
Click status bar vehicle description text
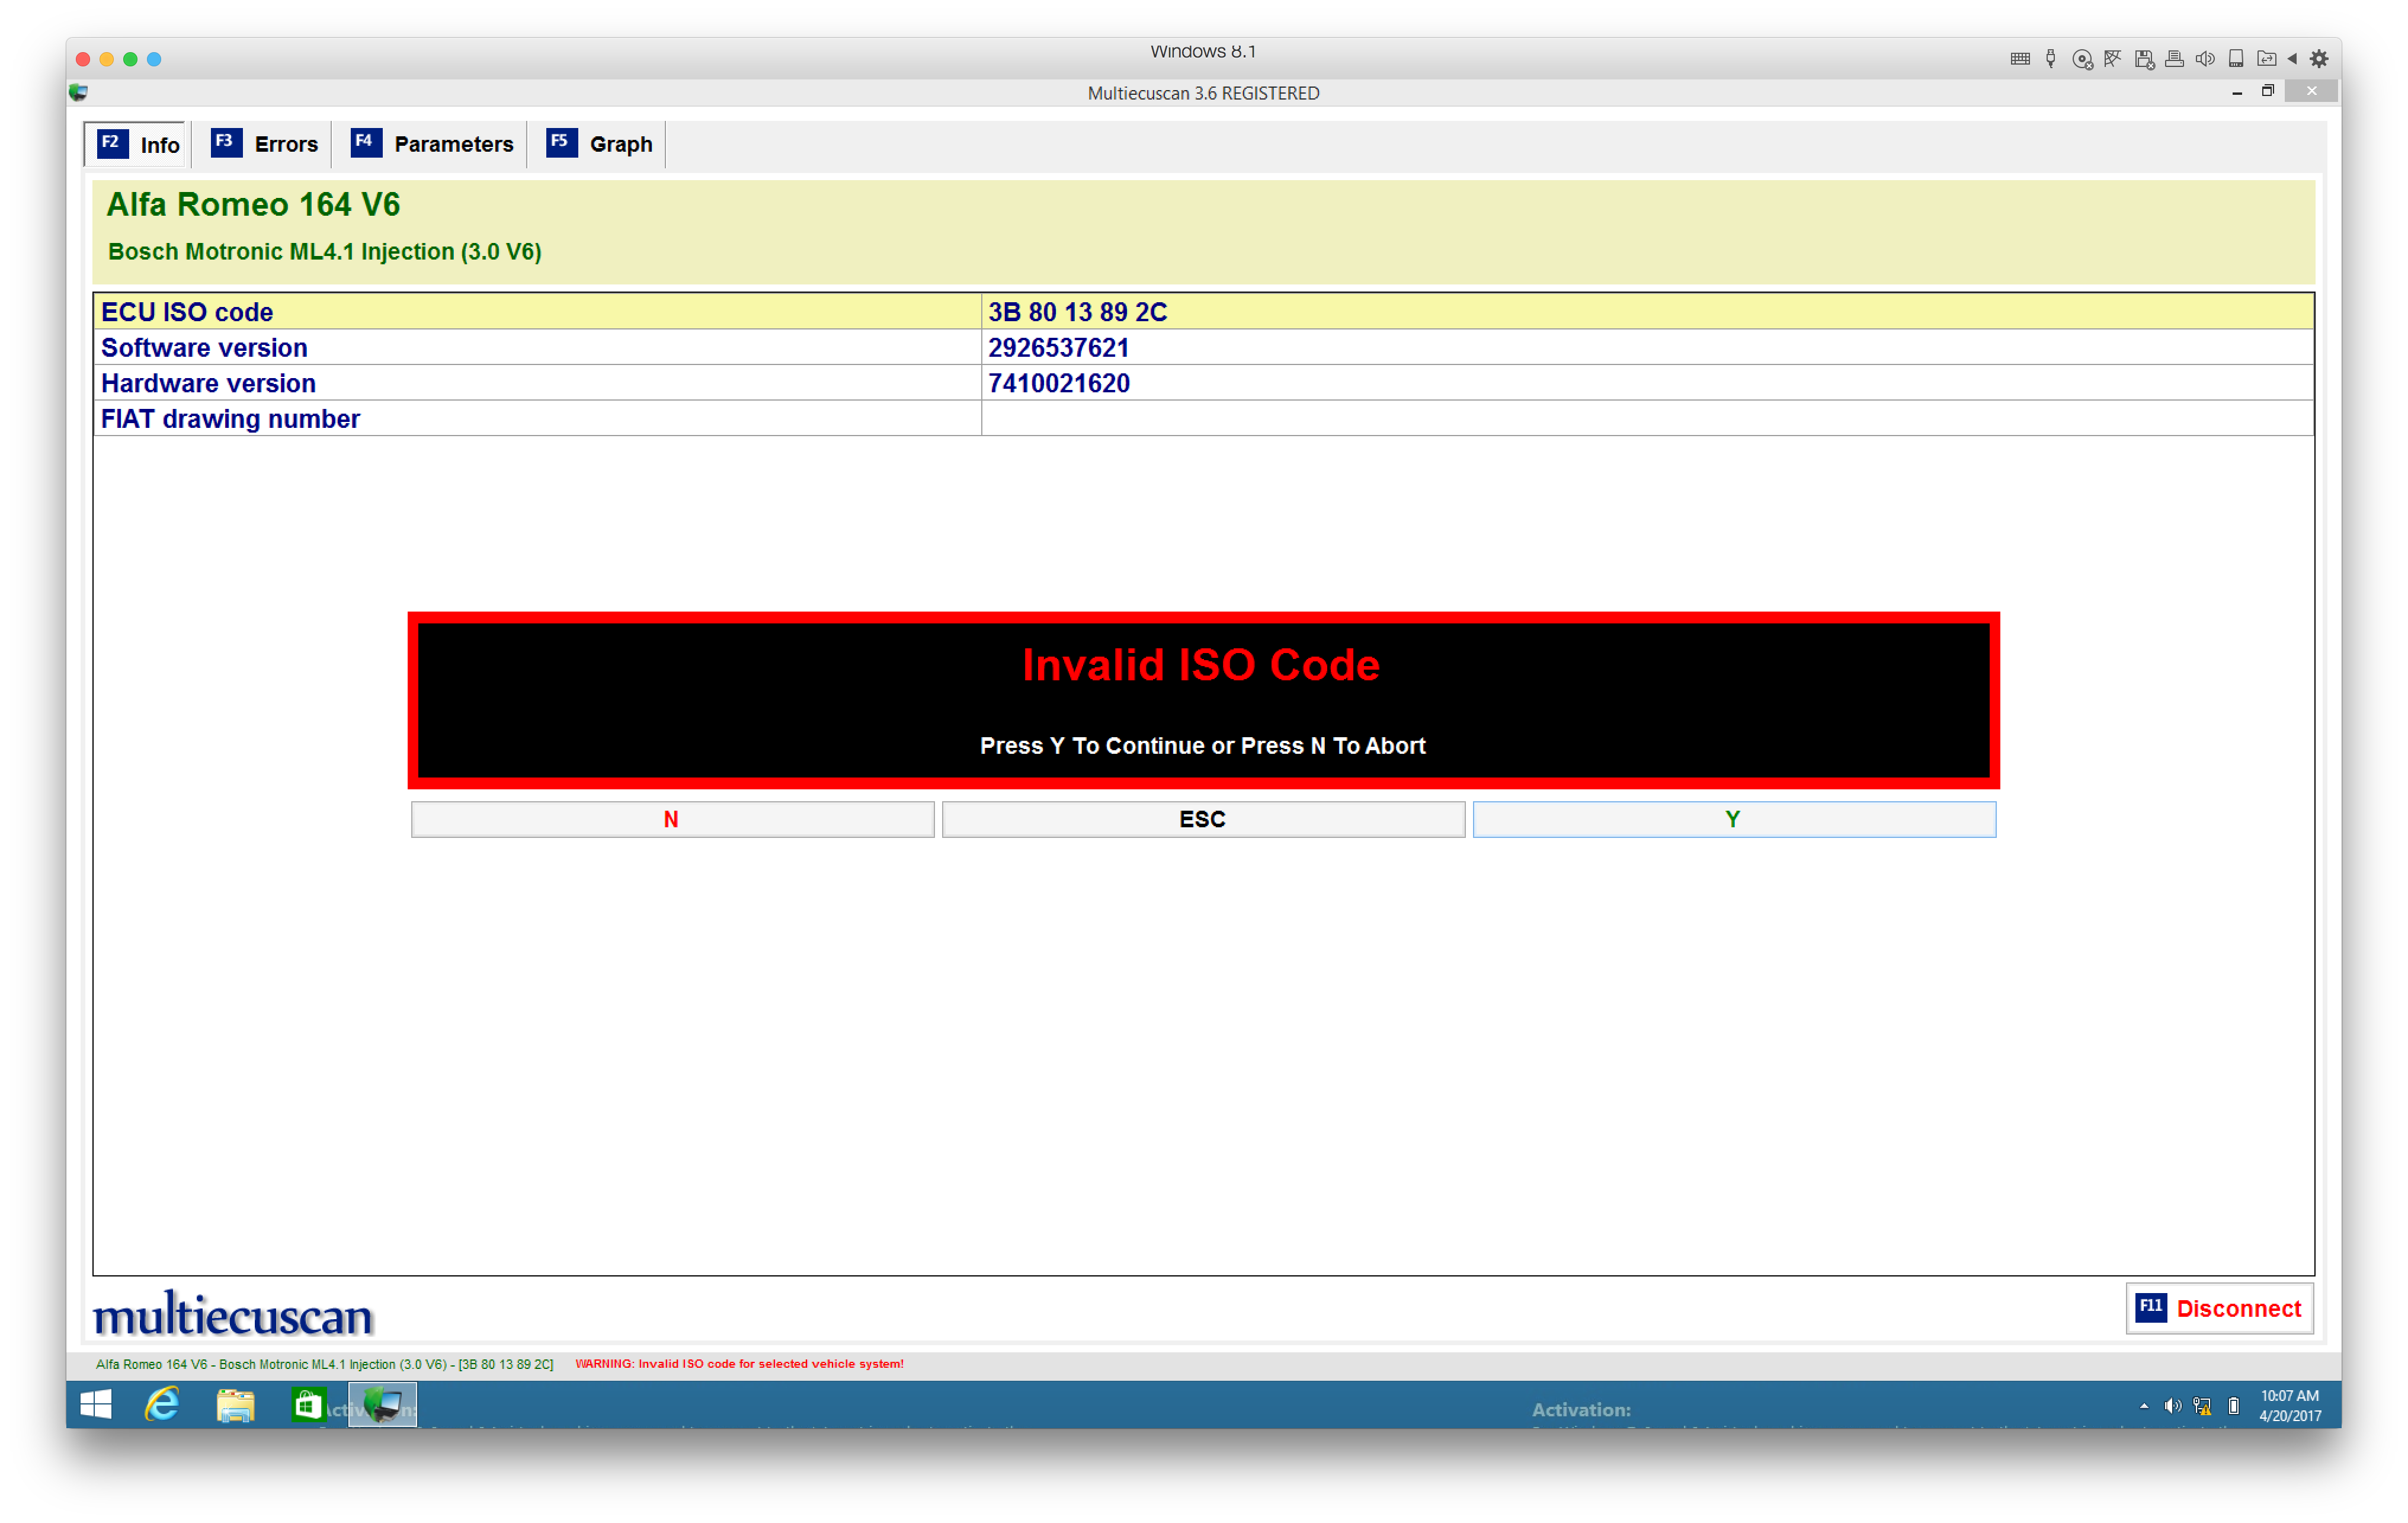(324, 1364)
